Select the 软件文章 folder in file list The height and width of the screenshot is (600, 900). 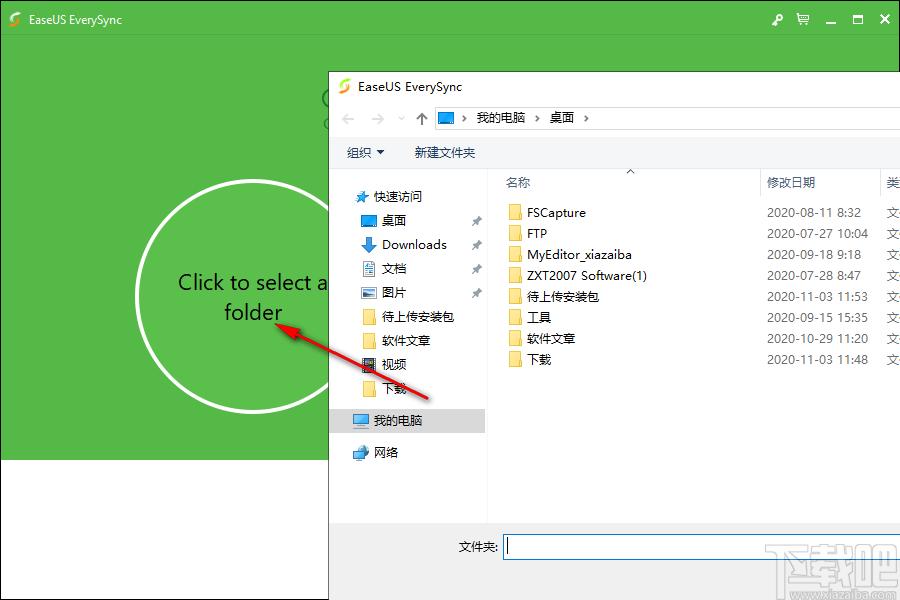(x=550, y=339)
